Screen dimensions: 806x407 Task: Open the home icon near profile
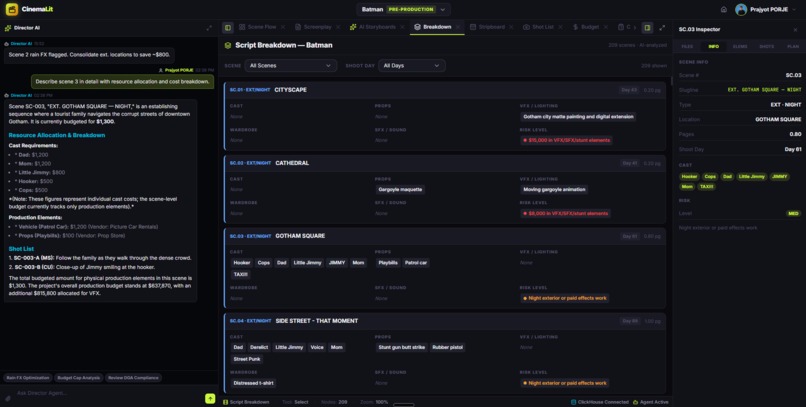(724, 9)
